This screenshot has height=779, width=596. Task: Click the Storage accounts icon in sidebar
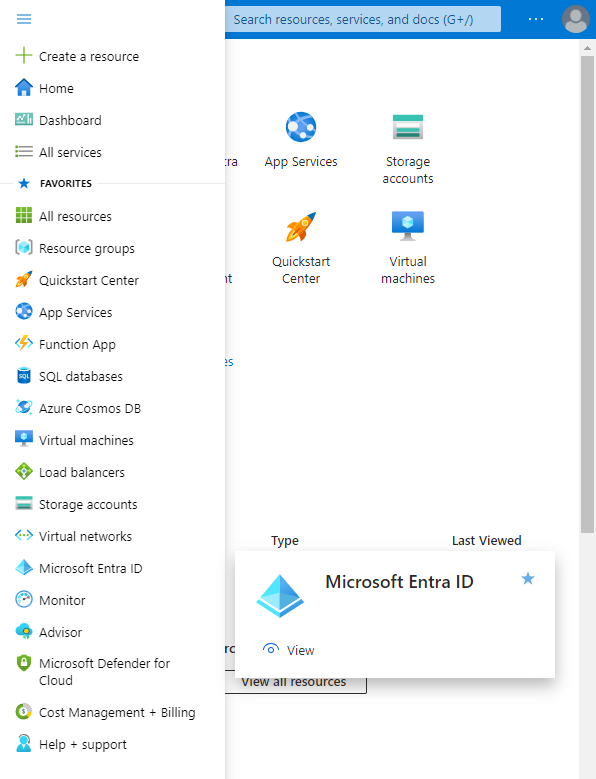24,503
